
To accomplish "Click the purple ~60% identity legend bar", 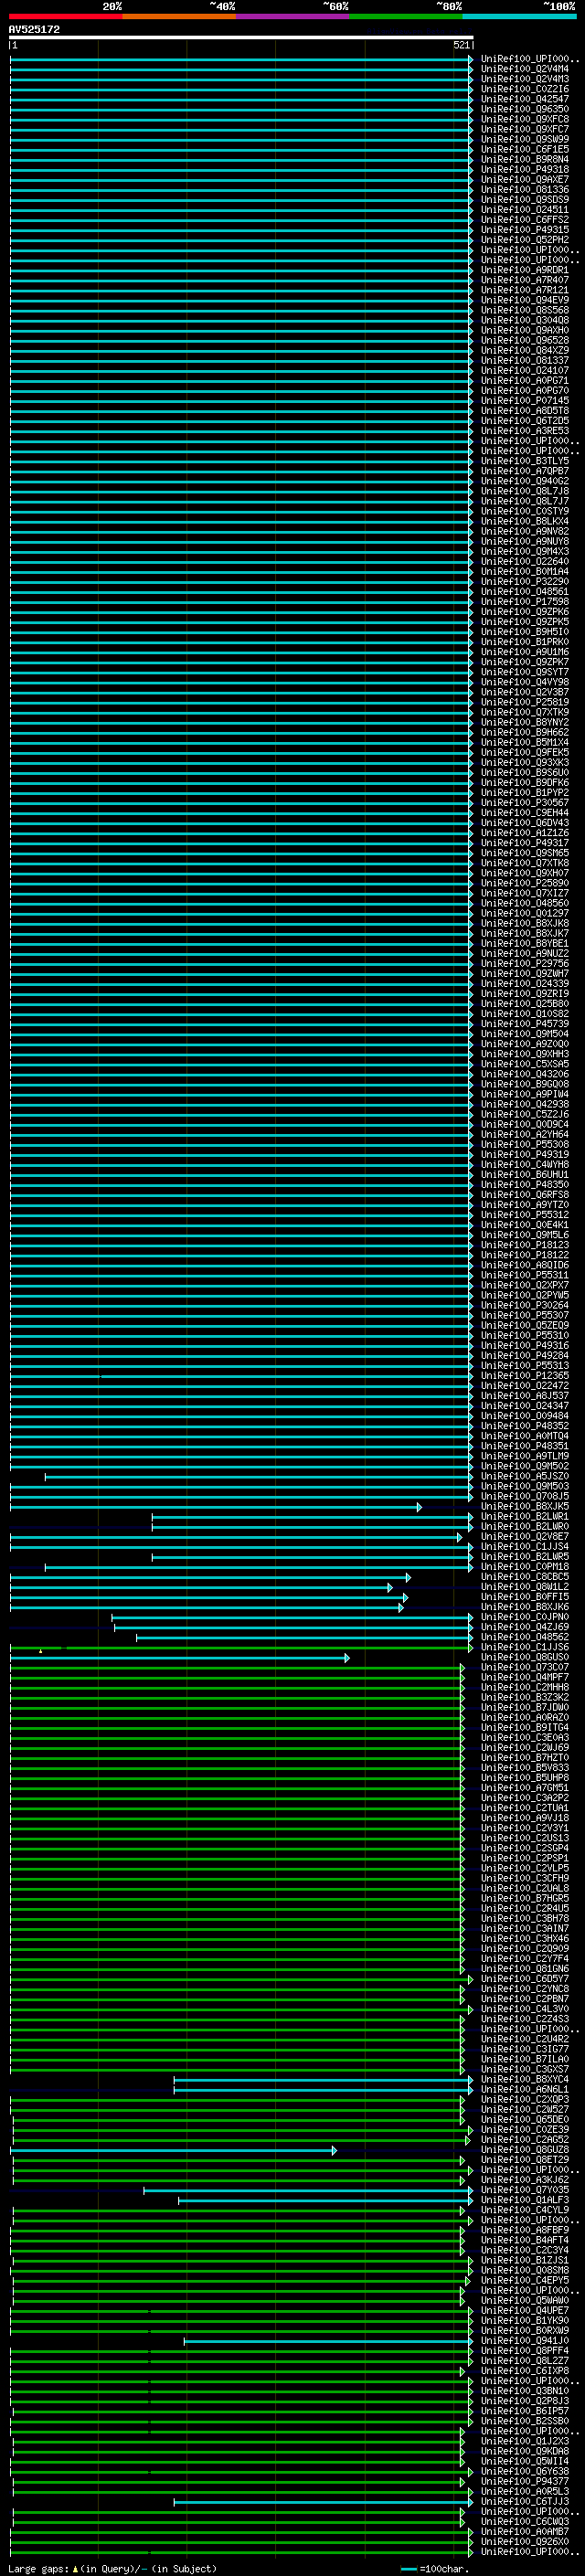I will tap(293, 16).
